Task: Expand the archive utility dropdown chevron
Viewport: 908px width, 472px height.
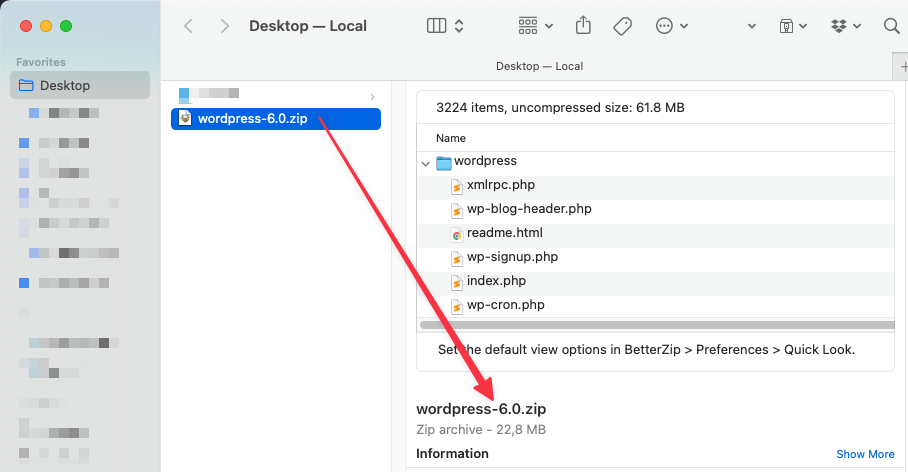Action: [803, 26]
